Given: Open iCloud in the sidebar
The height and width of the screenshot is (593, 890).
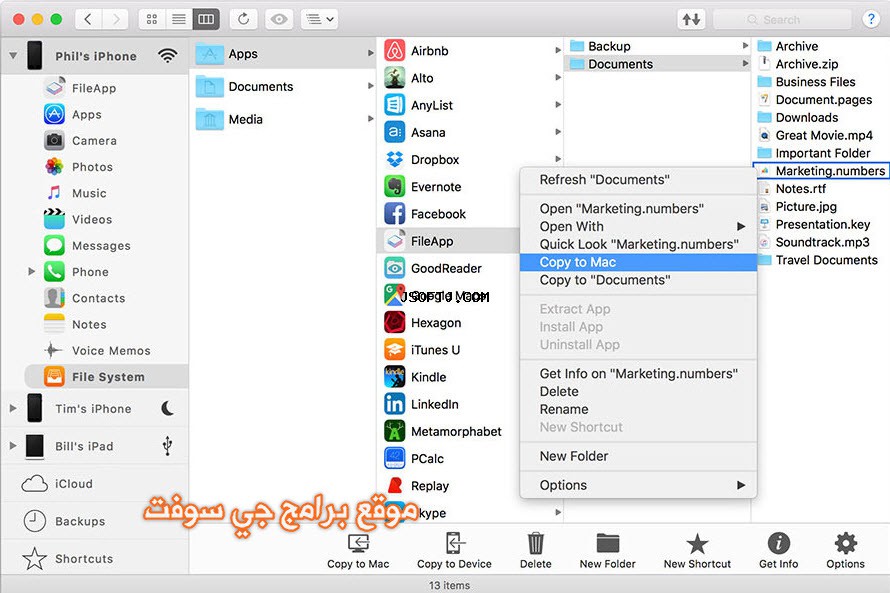Looking at the screenshot, I should point(73,483).
